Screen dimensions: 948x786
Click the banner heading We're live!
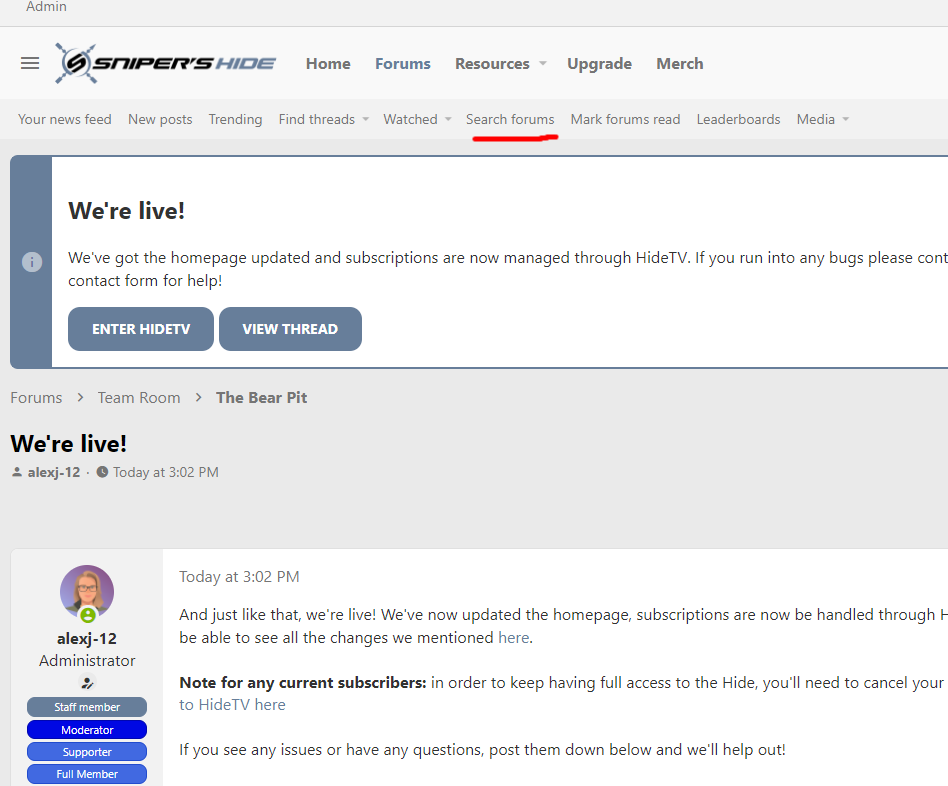[x=126, y=210]
